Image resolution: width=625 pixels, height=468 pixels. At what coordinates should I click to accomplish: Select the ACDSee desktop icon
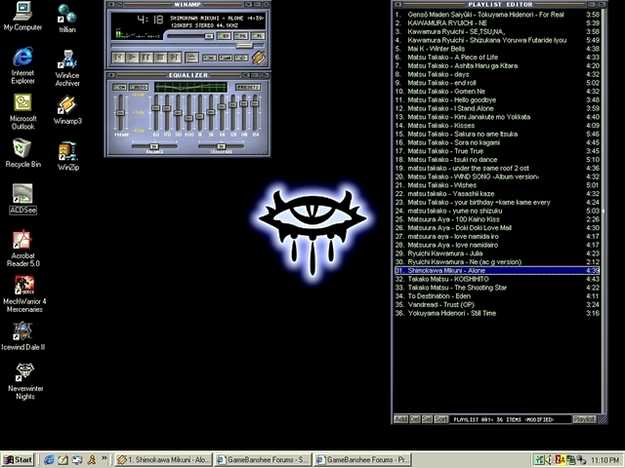[23, 199]
